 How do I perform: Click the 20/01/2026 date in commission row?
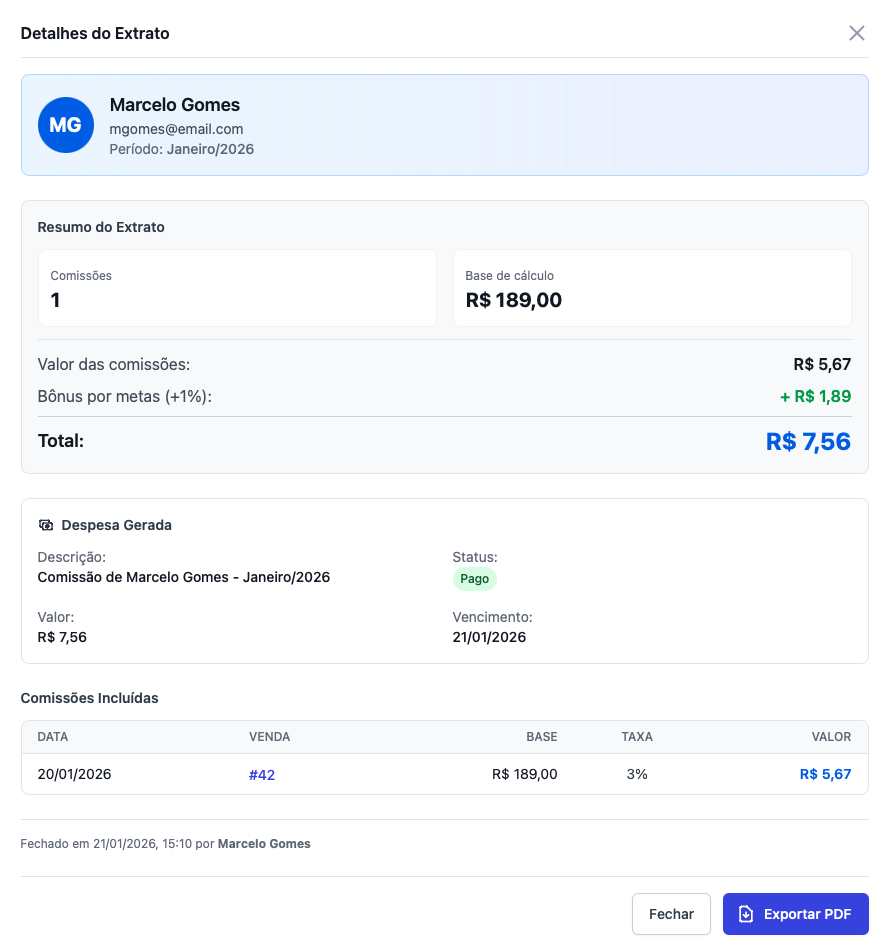tap(74, 774)
